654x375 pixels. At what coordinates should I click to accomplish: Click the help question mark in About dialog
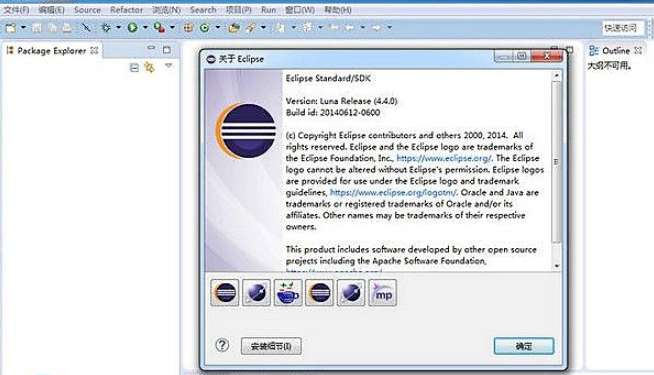click(x=222, y=345)
